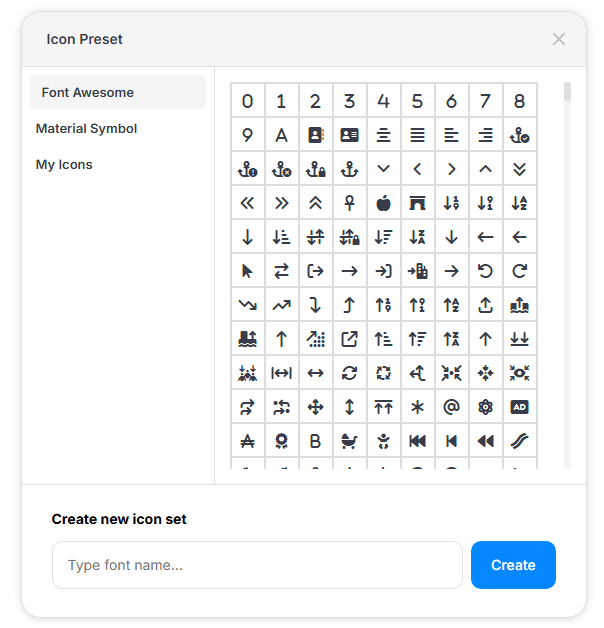Pick the baby carriage icon
The height and width of the screenshot is (628, 604).
point(349,441)
